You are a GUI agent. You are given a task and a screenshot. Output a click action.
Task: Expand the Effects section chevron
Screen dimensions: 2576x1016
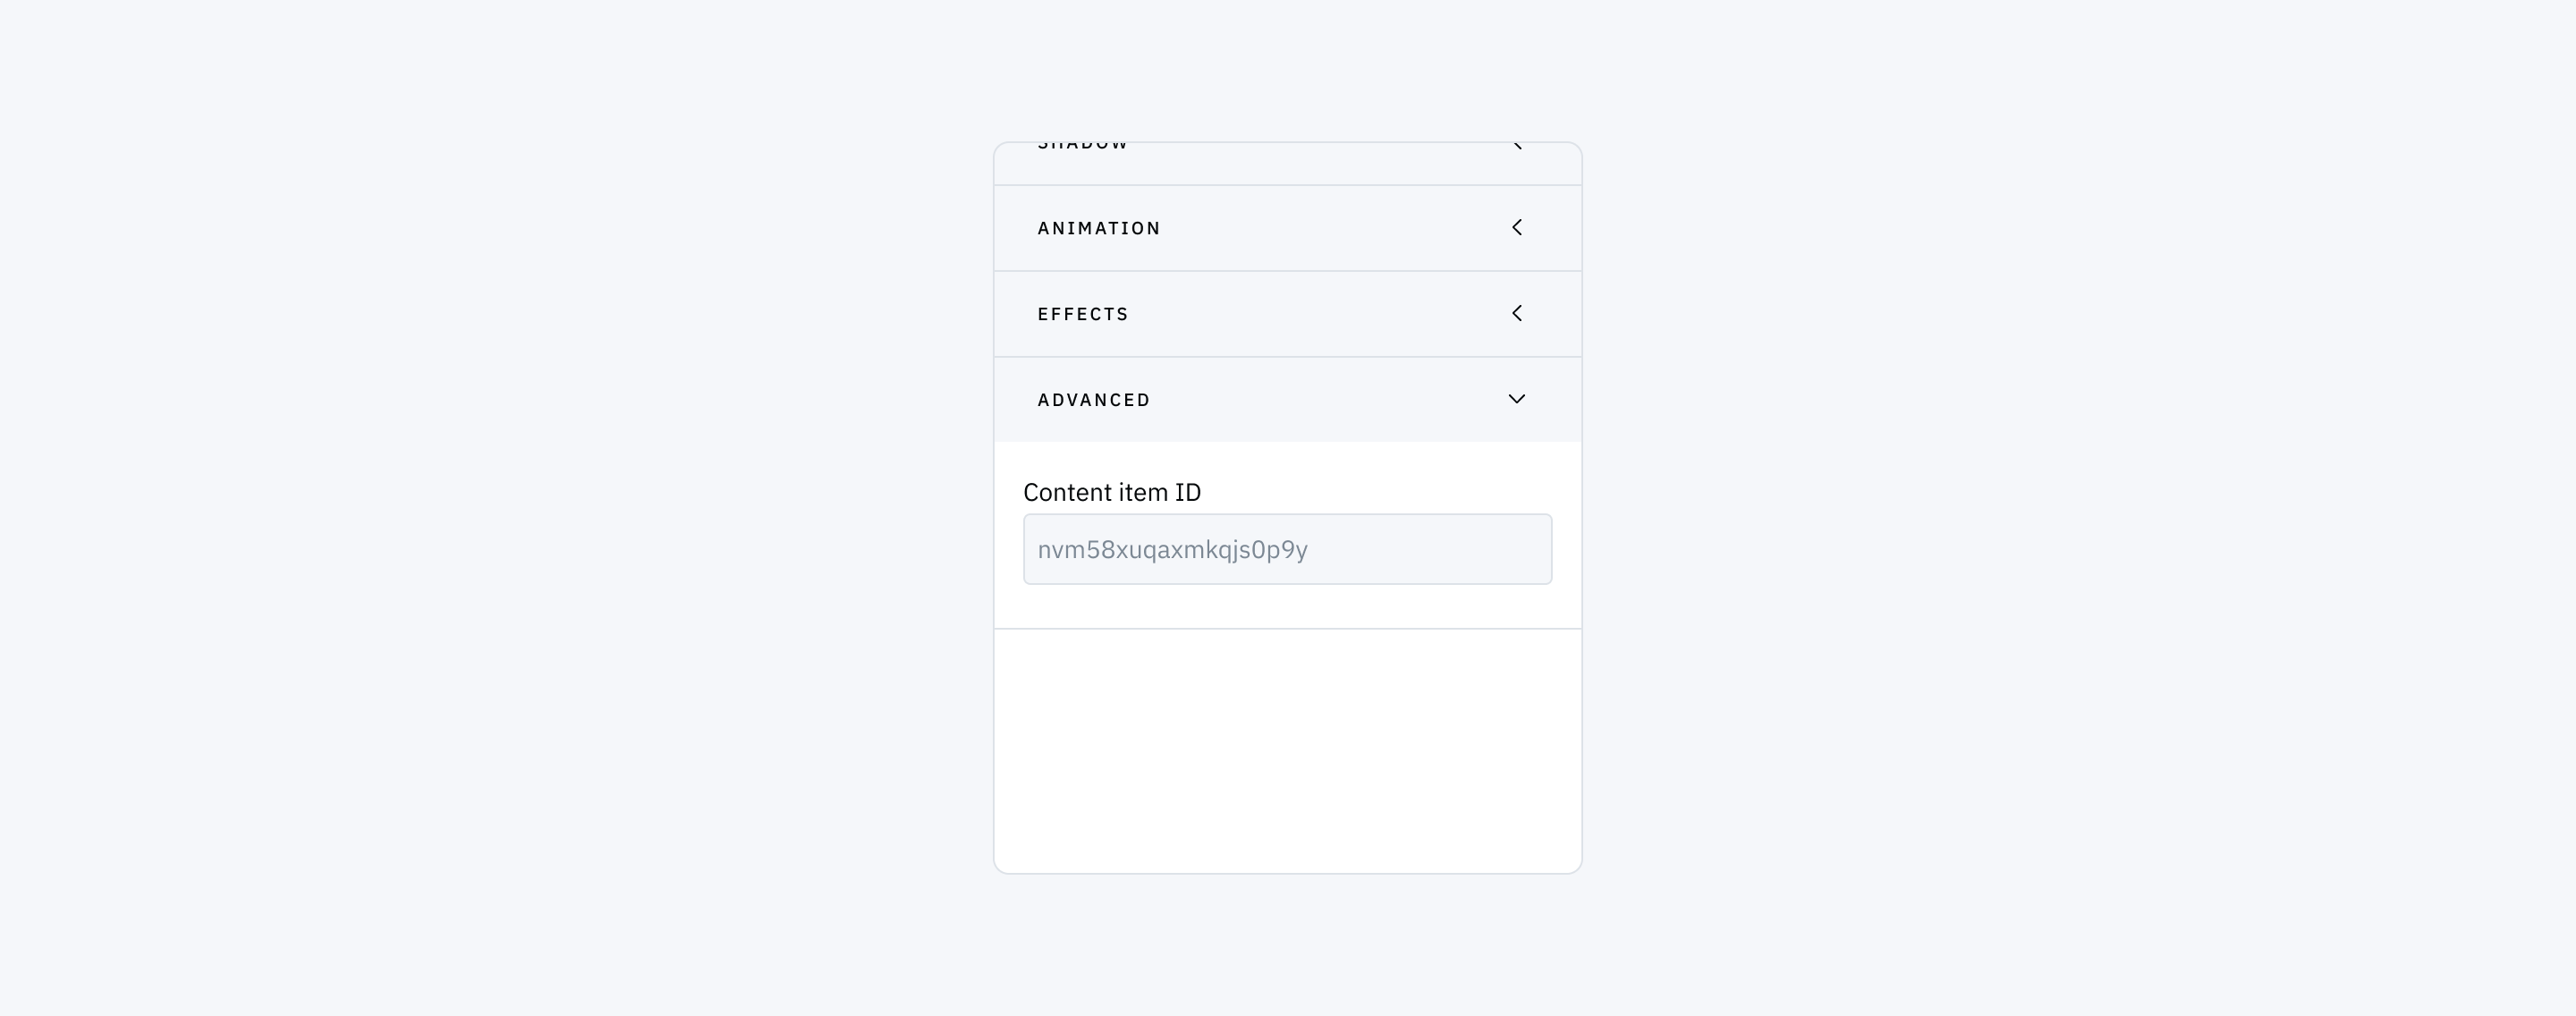pos(1517,314)
